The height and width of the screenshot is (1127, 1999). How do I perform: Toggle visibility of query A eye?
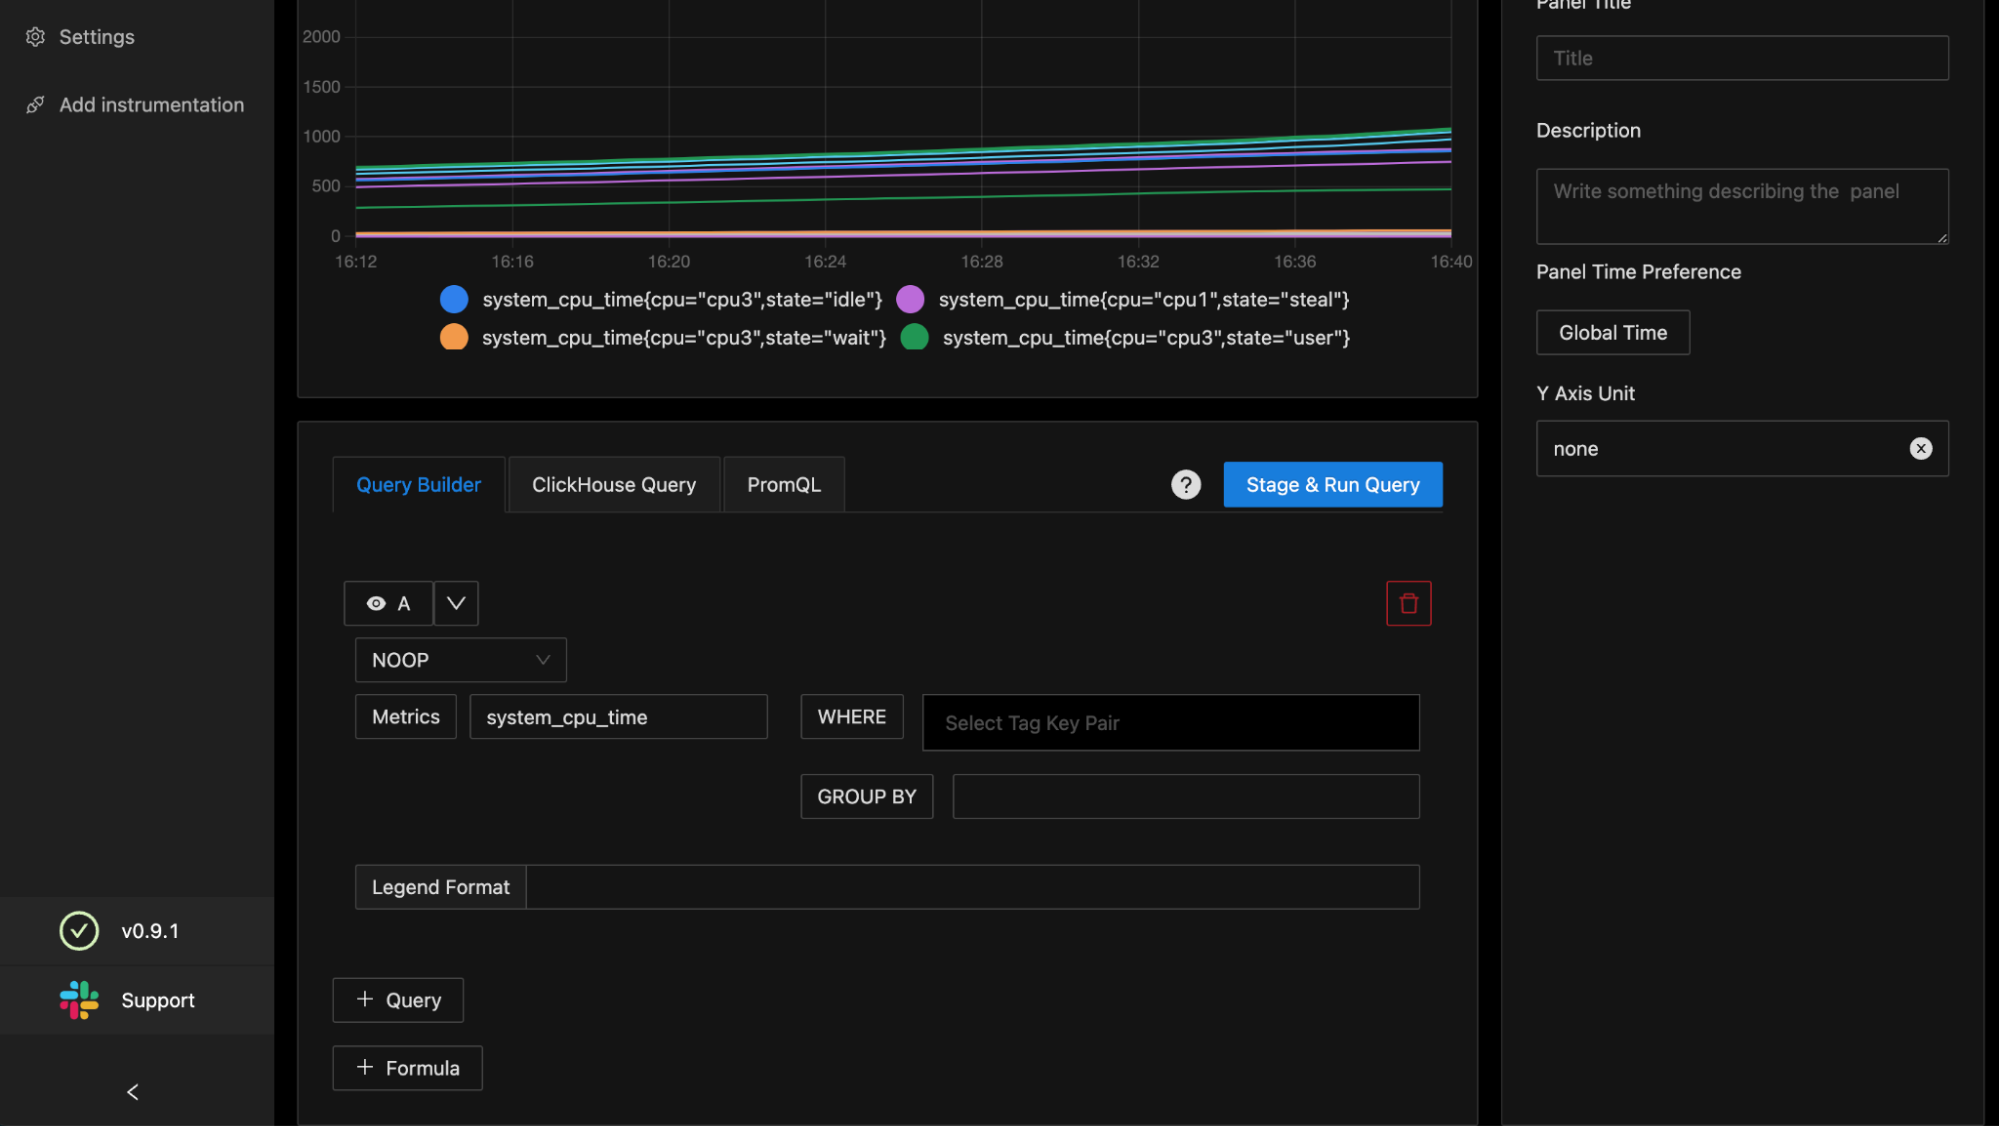(376, 604)
